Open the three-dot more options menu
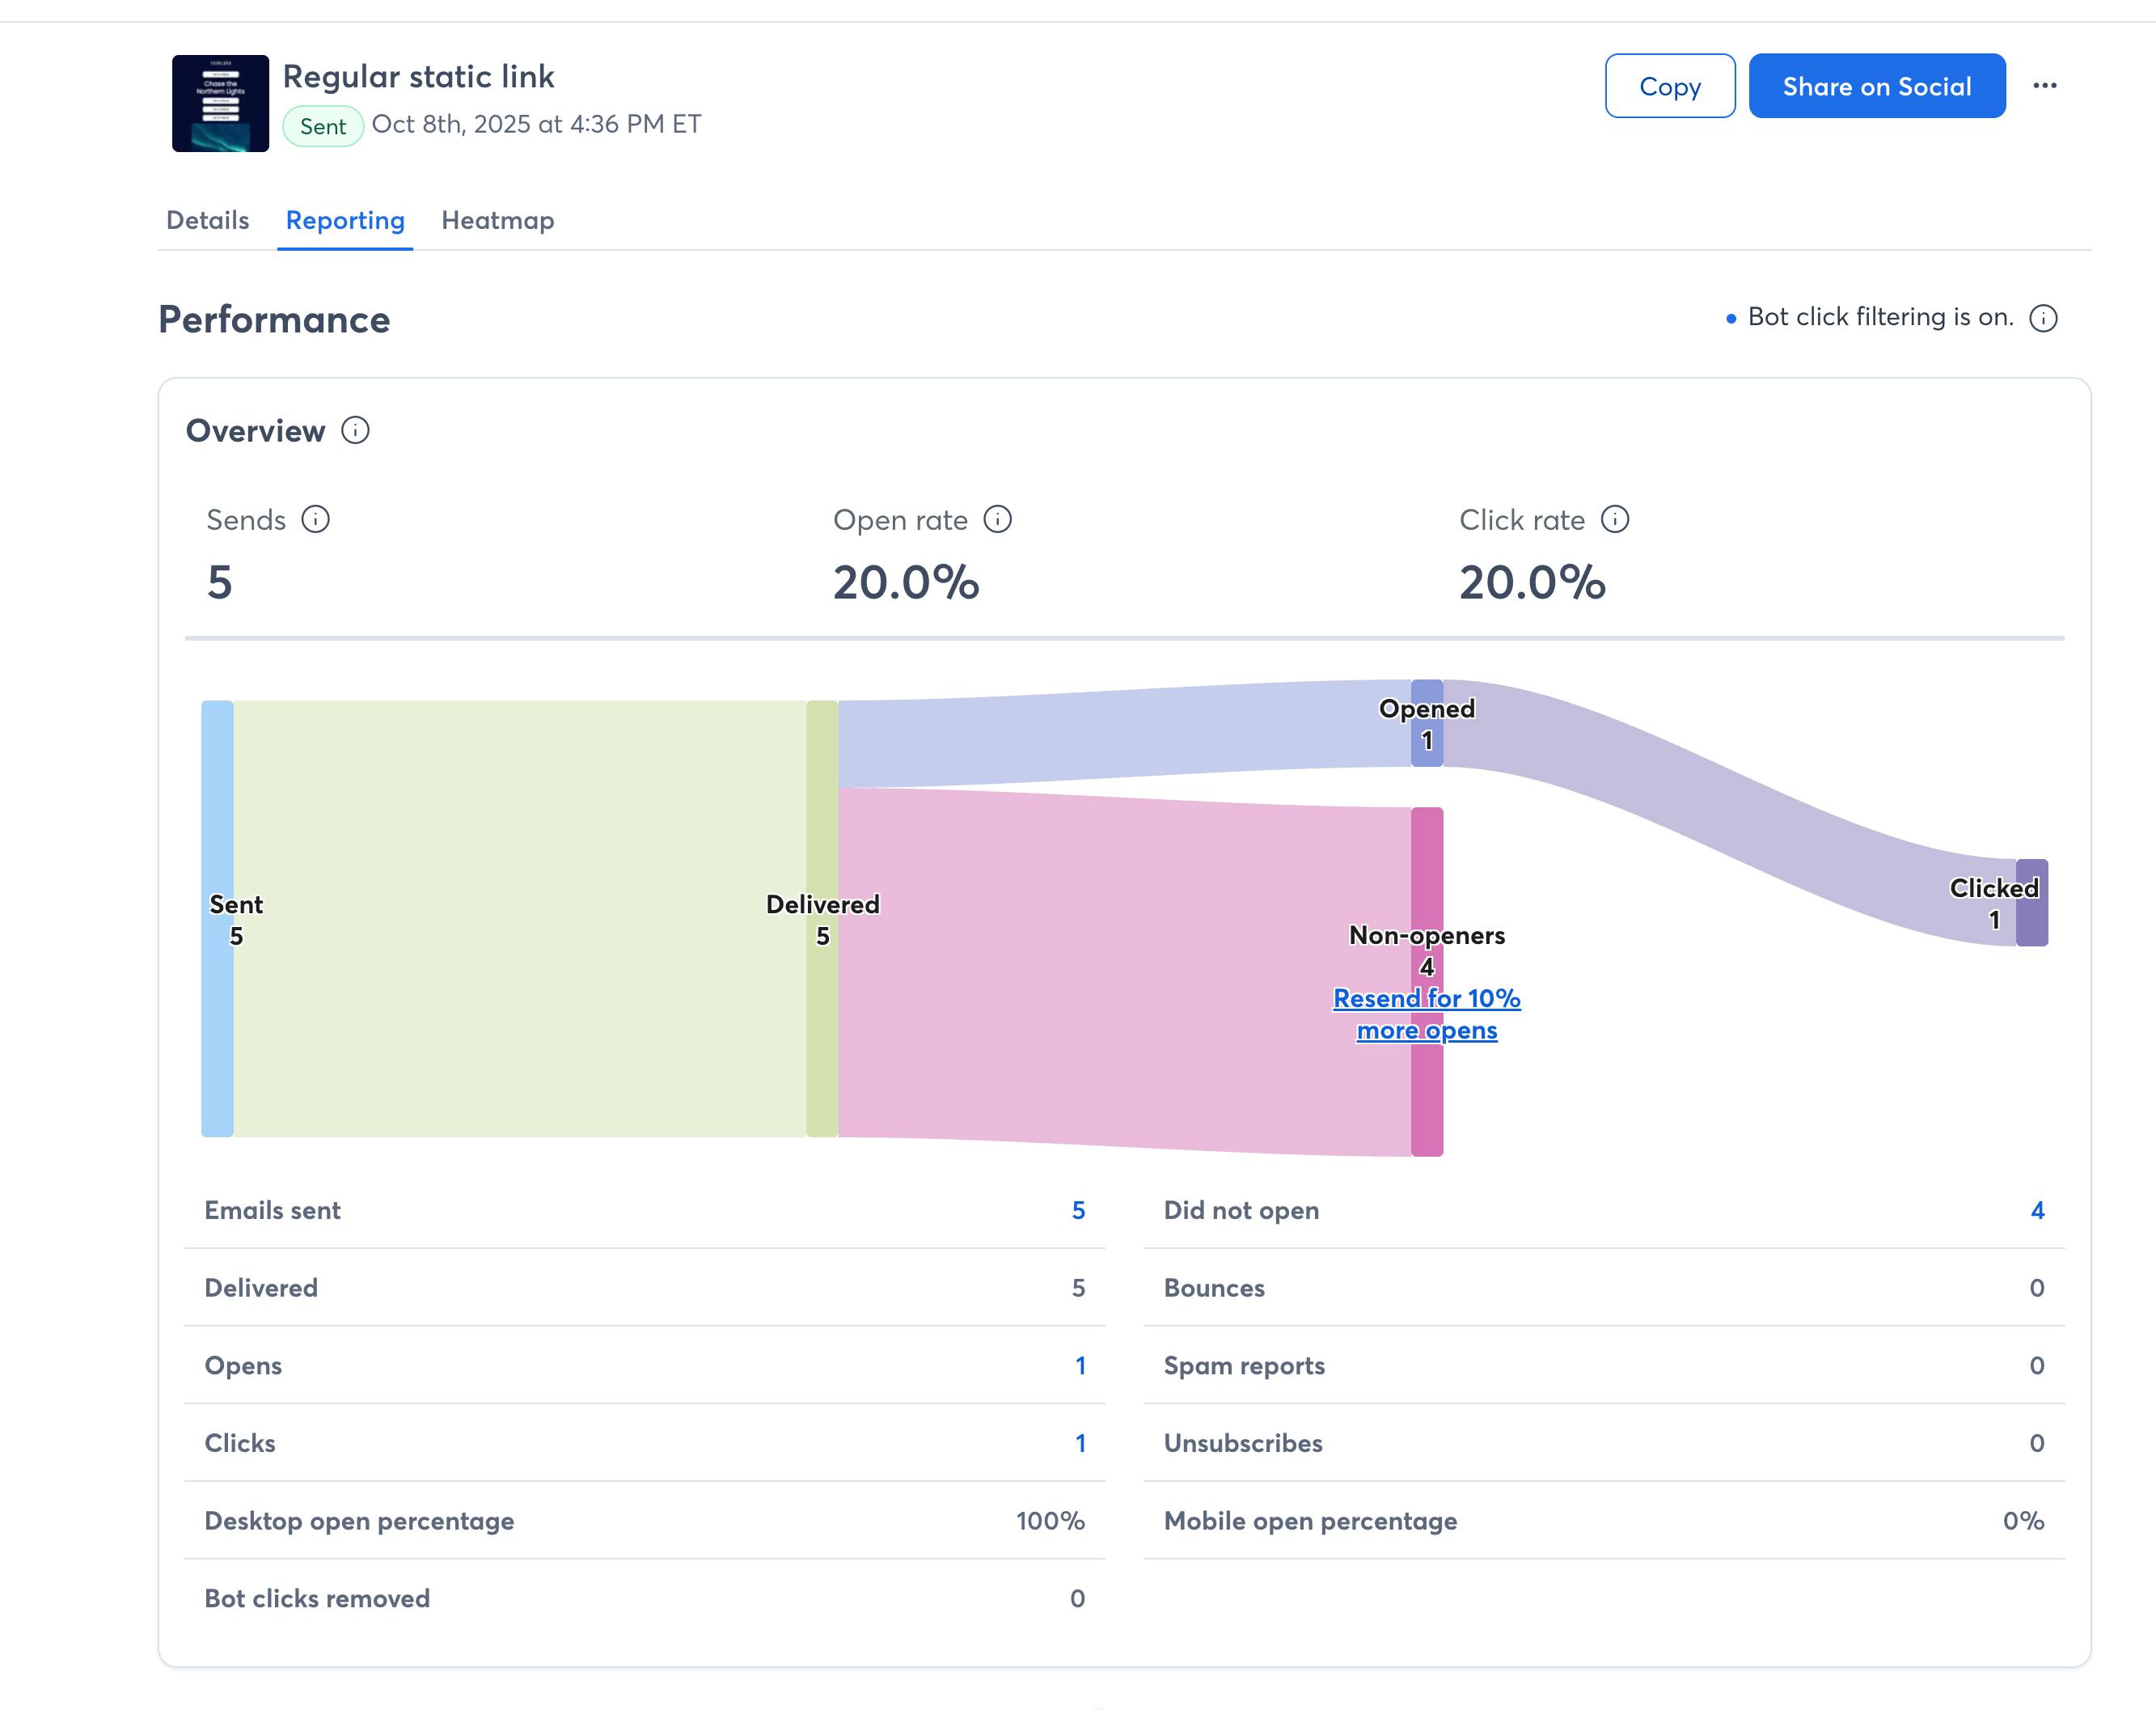Screen dimensions: 2156x1710 point(2044,86)
